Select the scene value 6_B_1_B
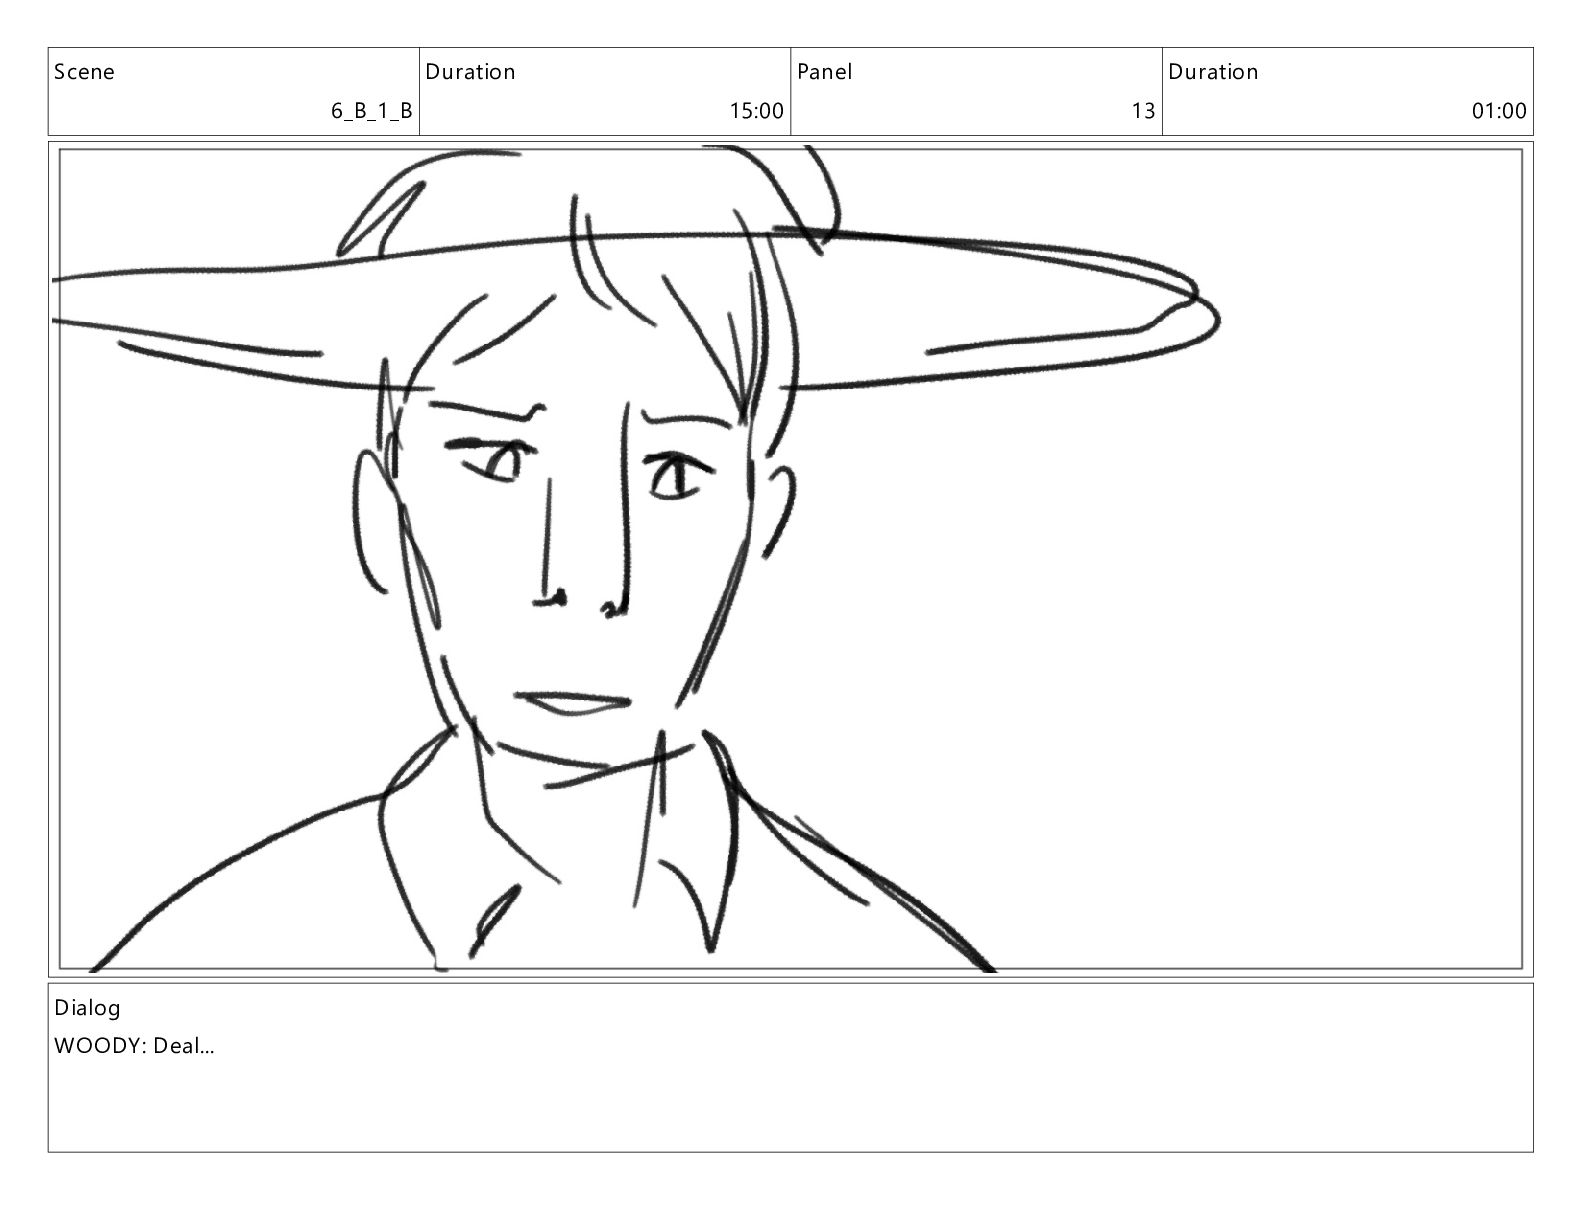Screen dimensions: 1584x1224 [x=372, y=111]
